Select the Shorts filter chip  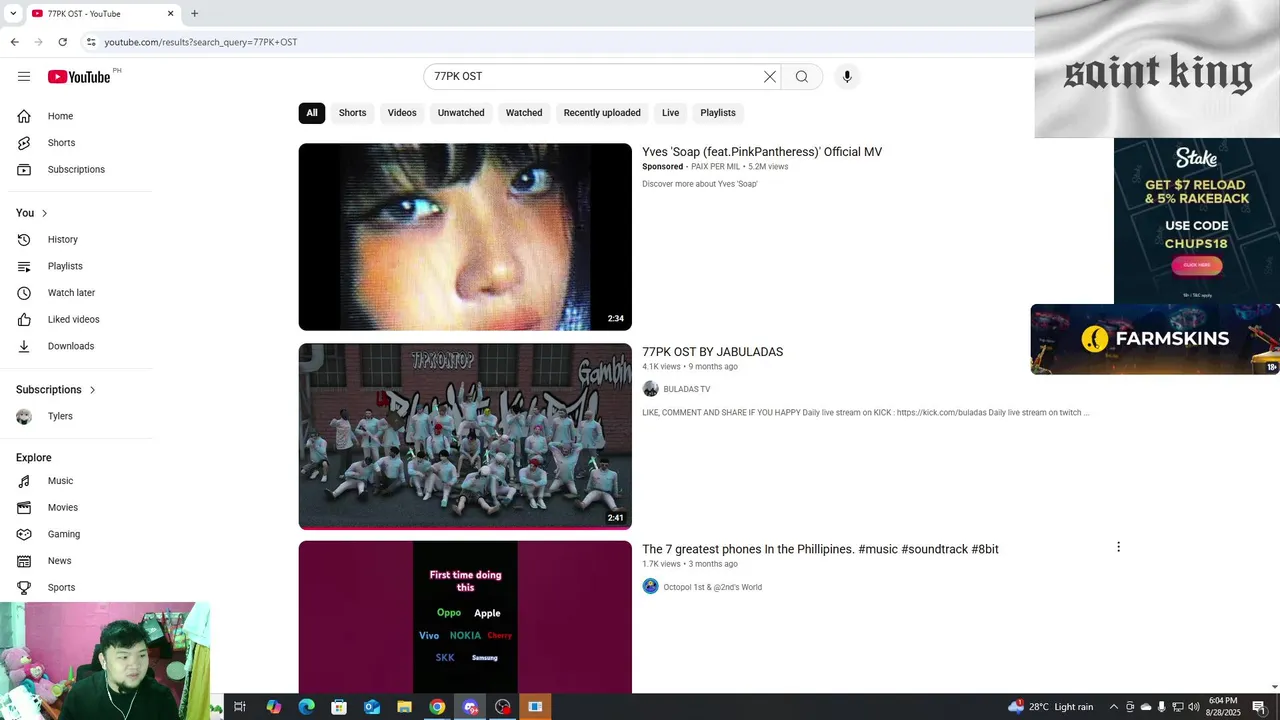(x=352, y=113)
